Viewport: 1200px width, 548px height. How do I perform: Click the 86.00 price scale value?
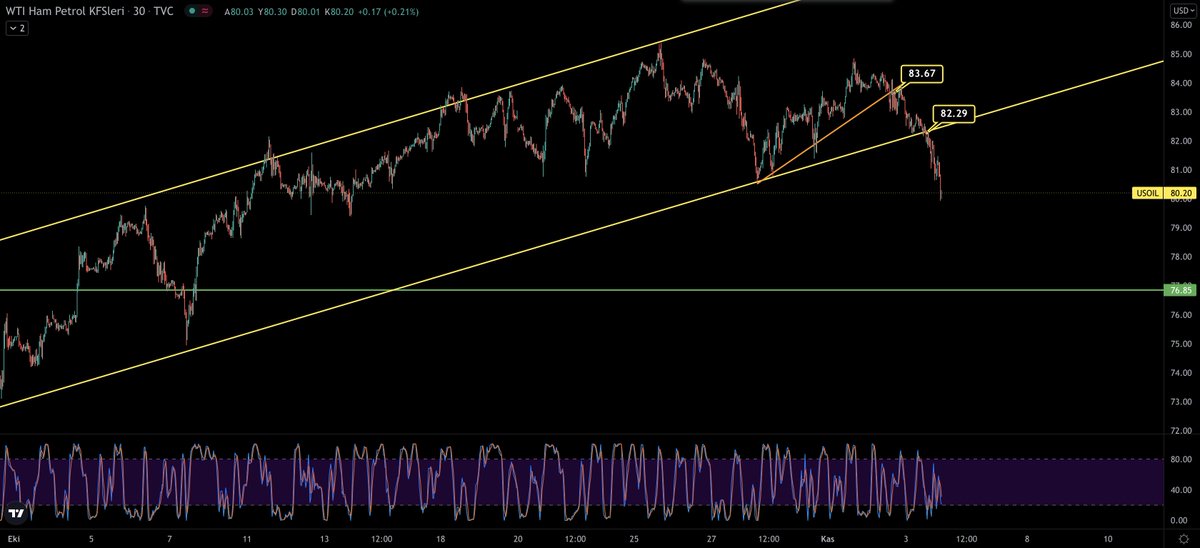[x=1180, y=26]
